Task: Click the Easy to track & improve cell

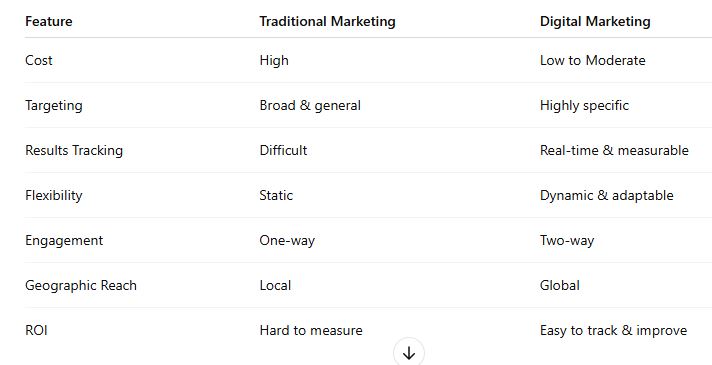Action: tap(613, 330)
